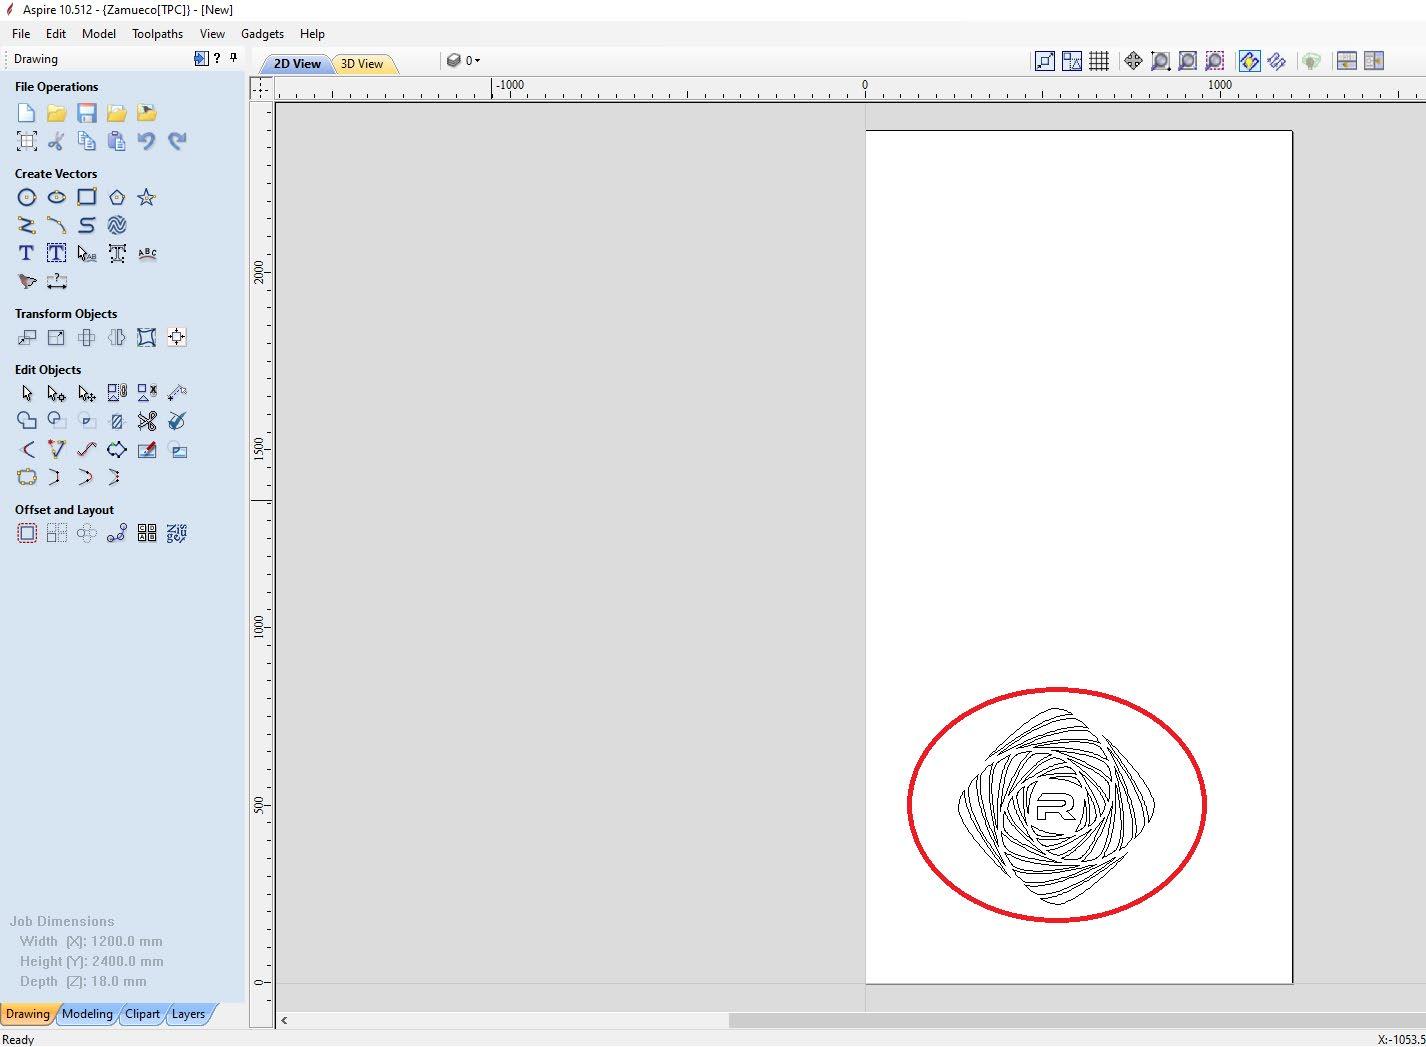Open the Set Size tool
Screen dimensions: 1426x1047
pos(57,337)
